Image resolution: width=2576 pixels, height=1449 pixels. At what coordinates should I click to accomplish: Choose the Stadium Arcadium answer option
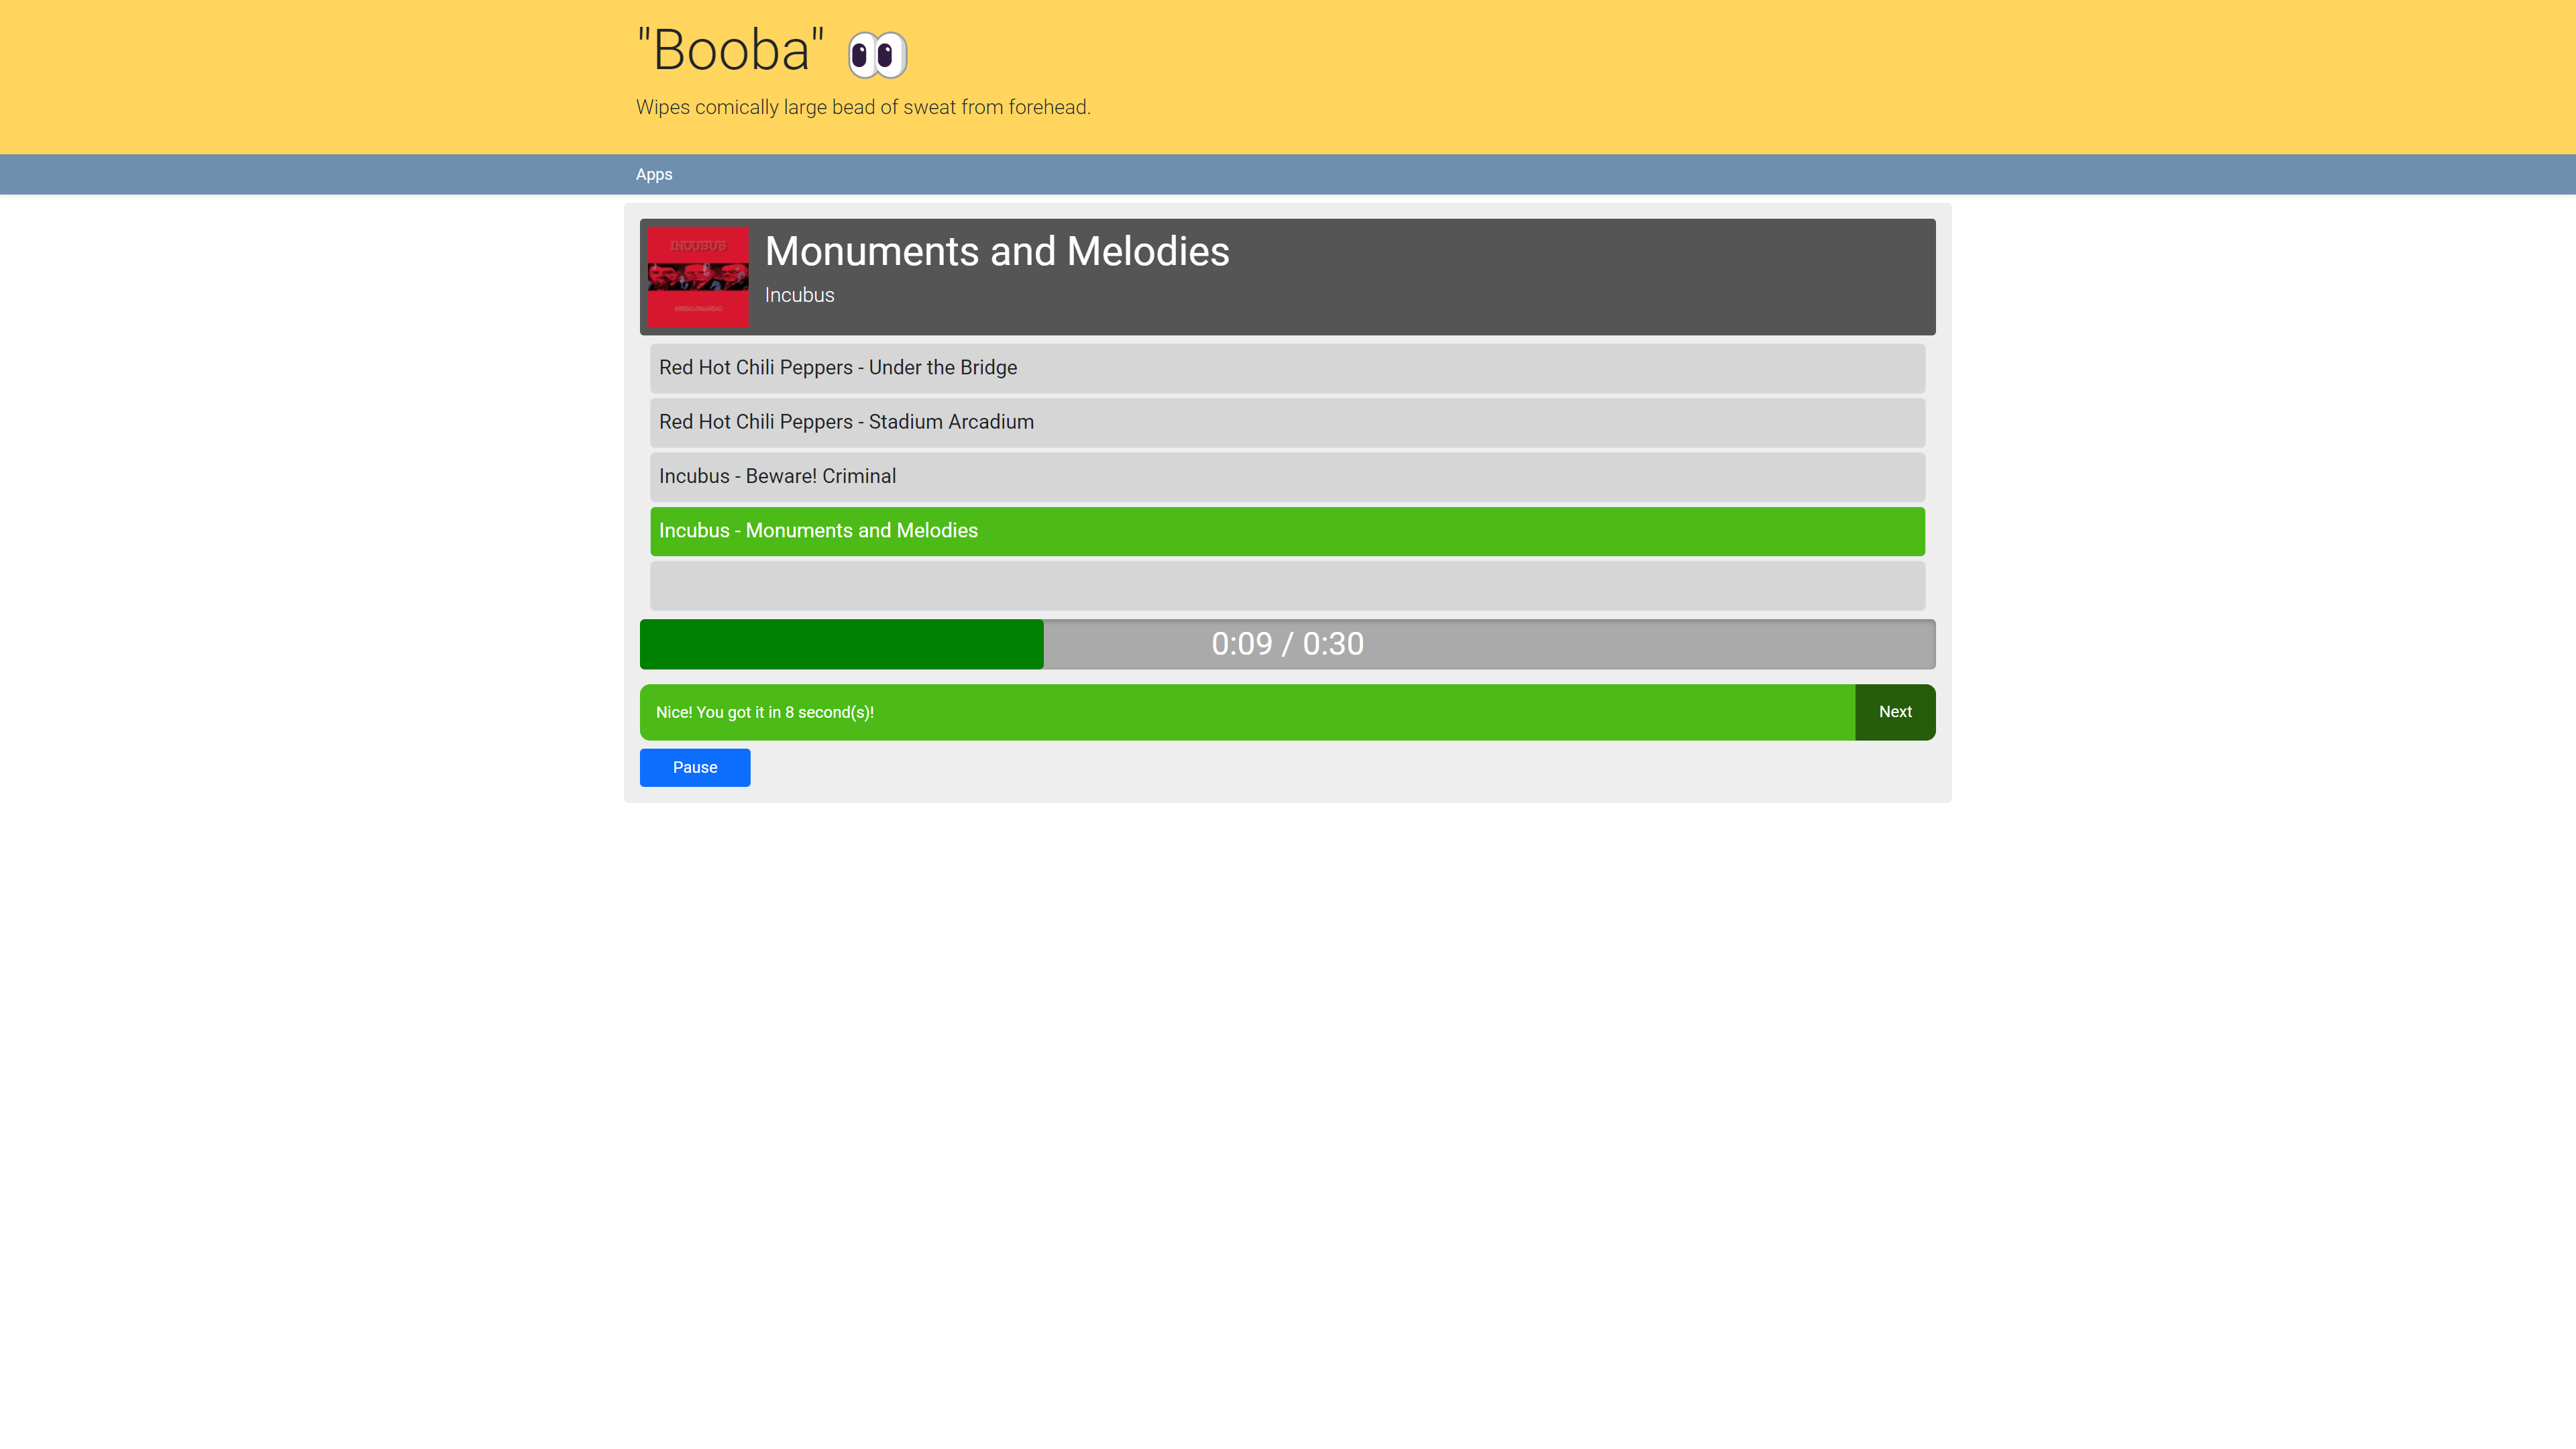[1286, 422]
